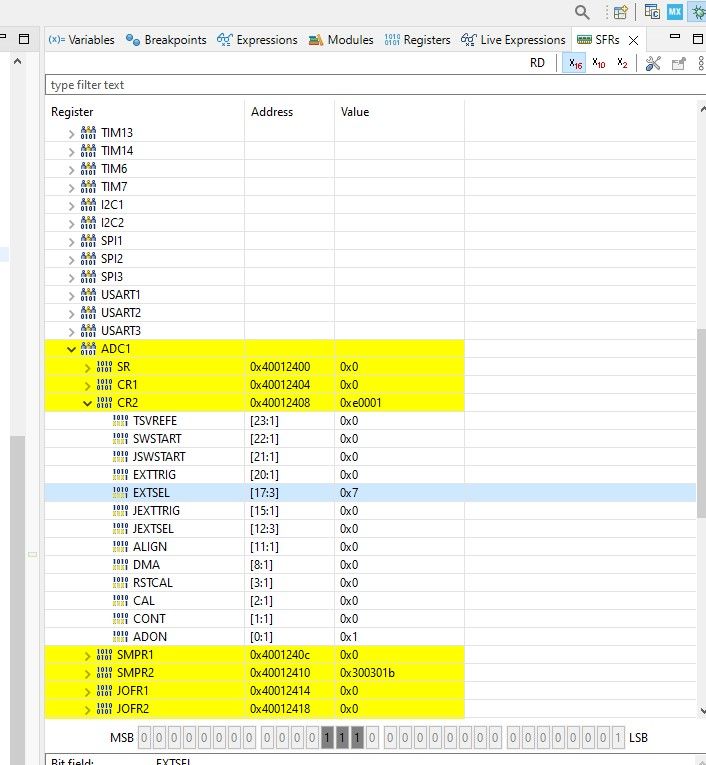Click the address 0x40012418

280,709
